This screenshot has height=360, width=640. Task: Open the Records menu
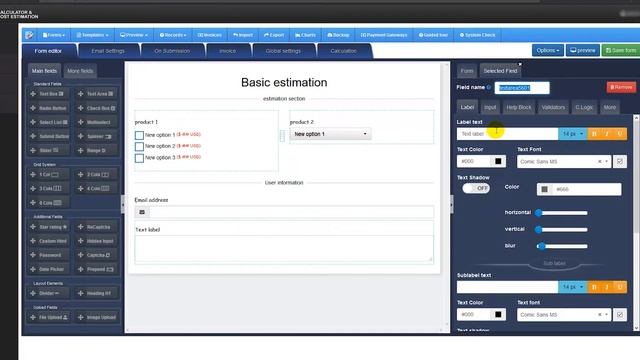point(173,35)
